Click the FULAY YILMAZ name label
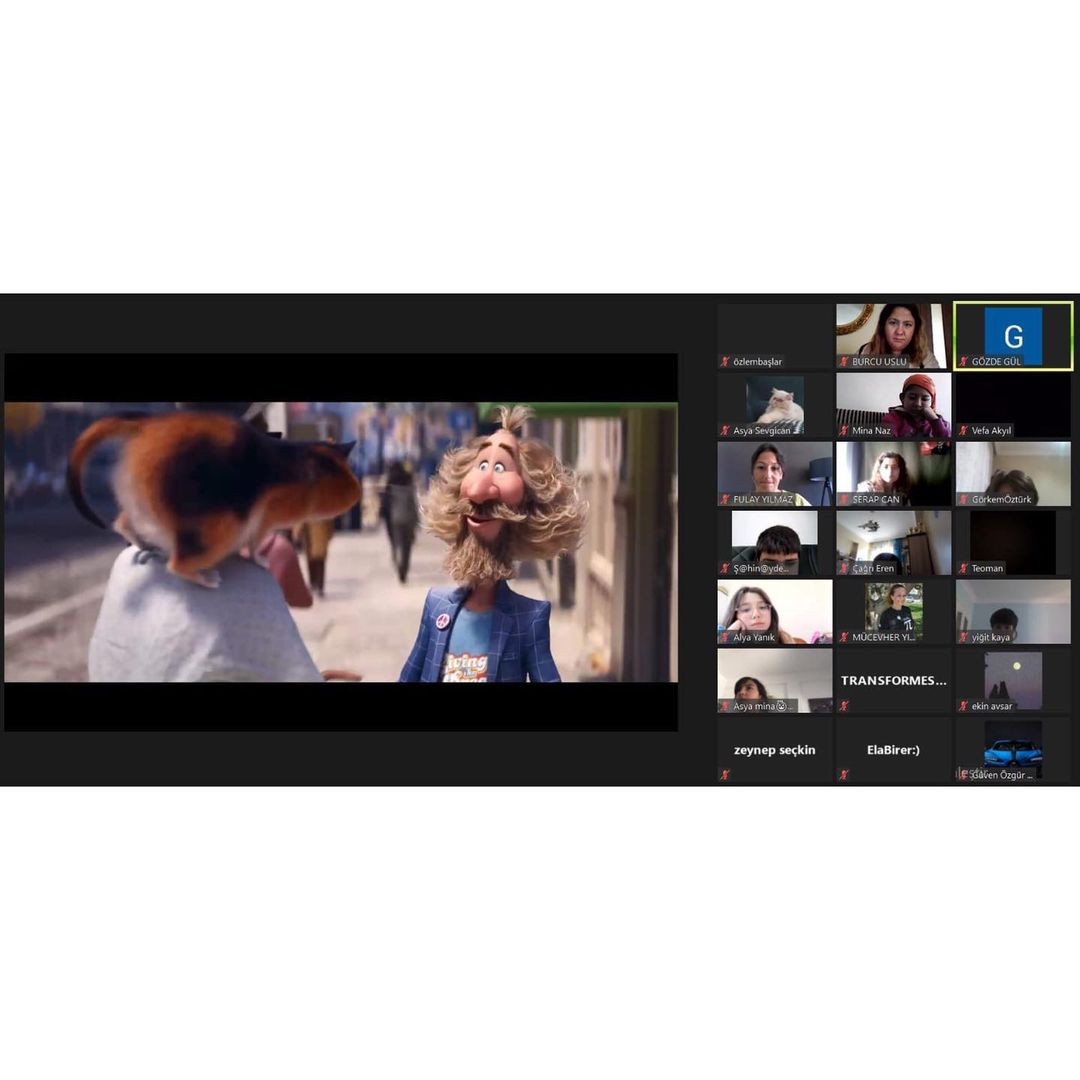The height and width of the screenshot is (1080, 1080). [763, 499]
